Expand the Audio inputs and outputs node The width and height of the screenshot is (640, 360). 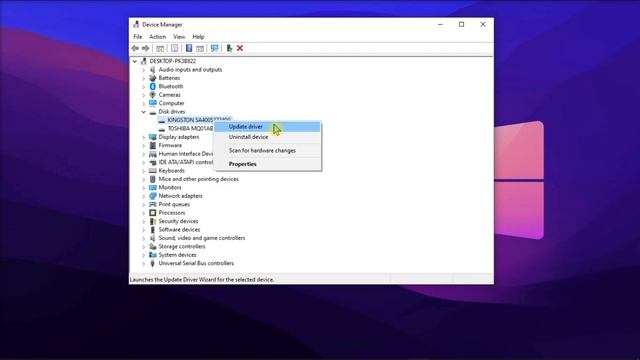click(143, 70)
